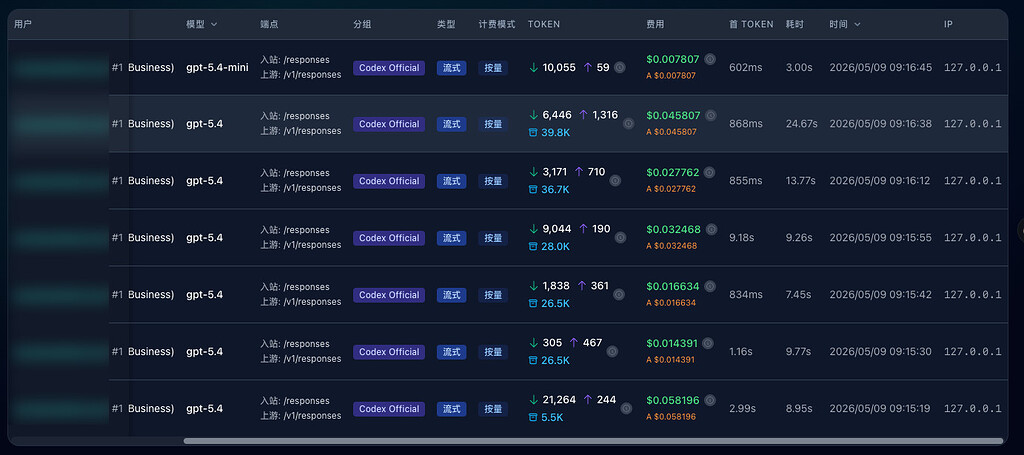The width and height of the screenshot is (1024, 455).
Task: Click the 2.99s first token value
Action: [743, 409]
